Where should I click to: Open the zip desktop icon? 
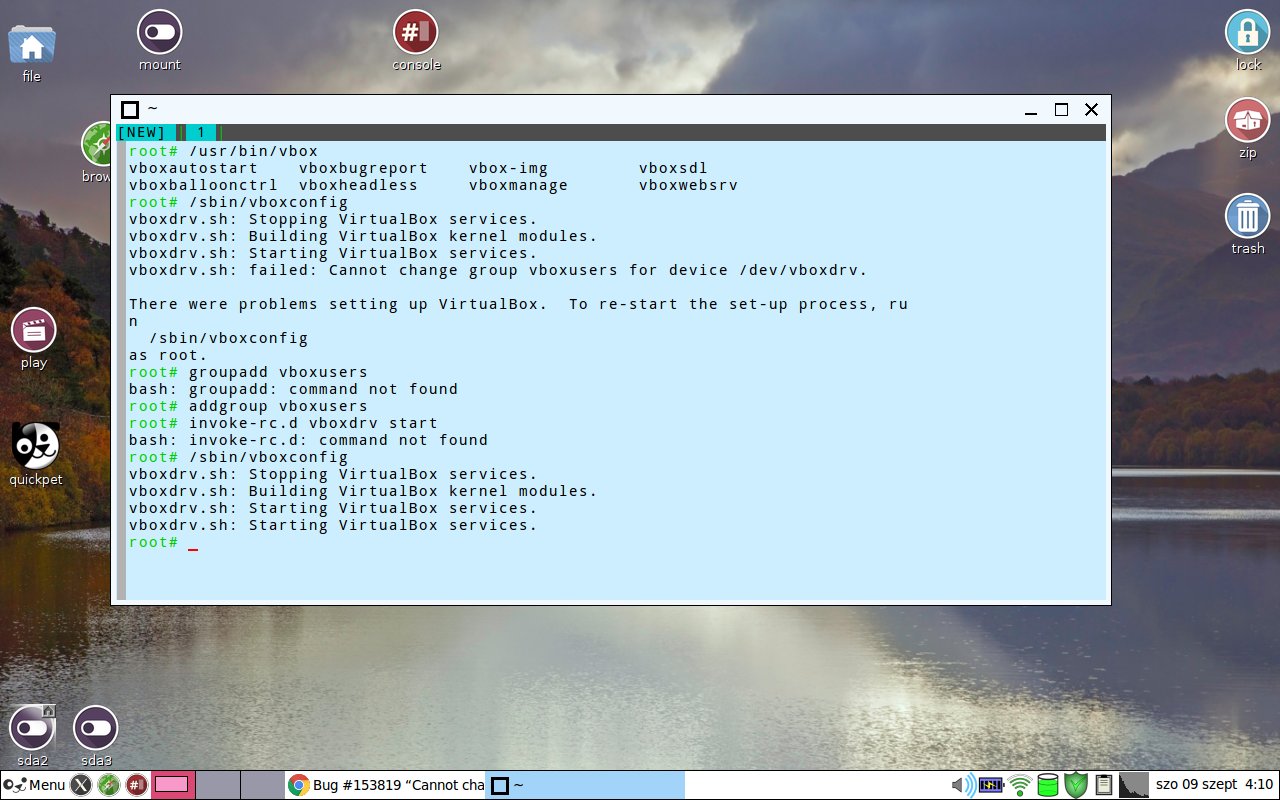coord(1248,120)
